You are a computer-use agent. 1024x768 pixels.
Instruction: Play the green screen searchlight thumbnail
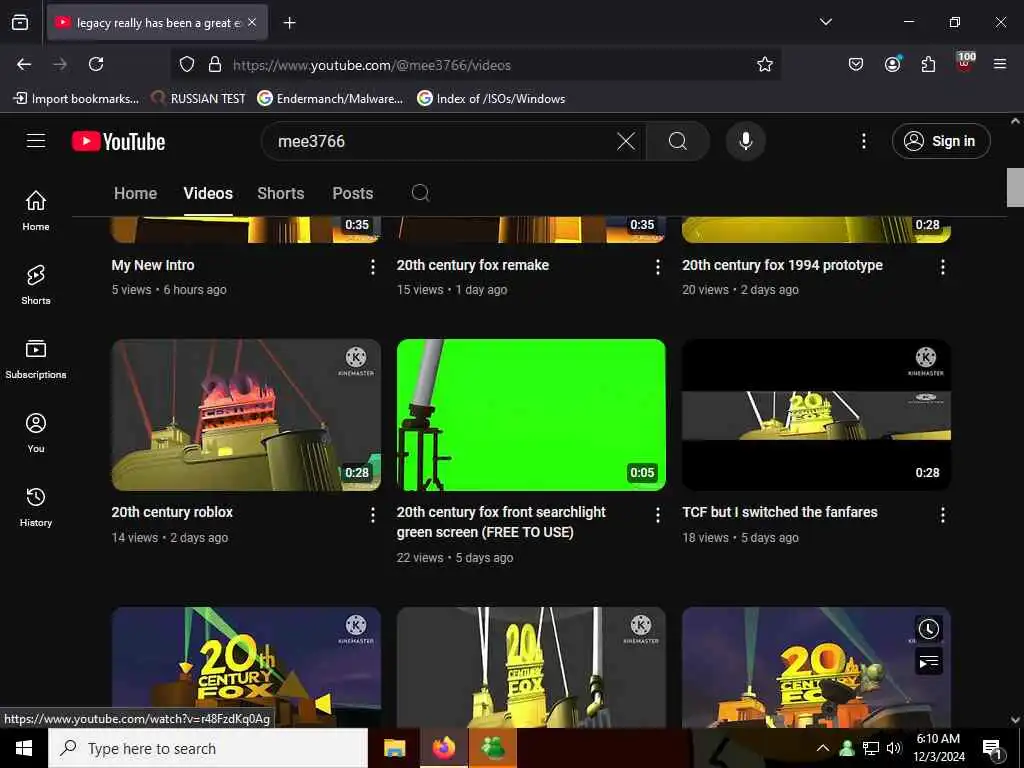(x=531, y=415)
